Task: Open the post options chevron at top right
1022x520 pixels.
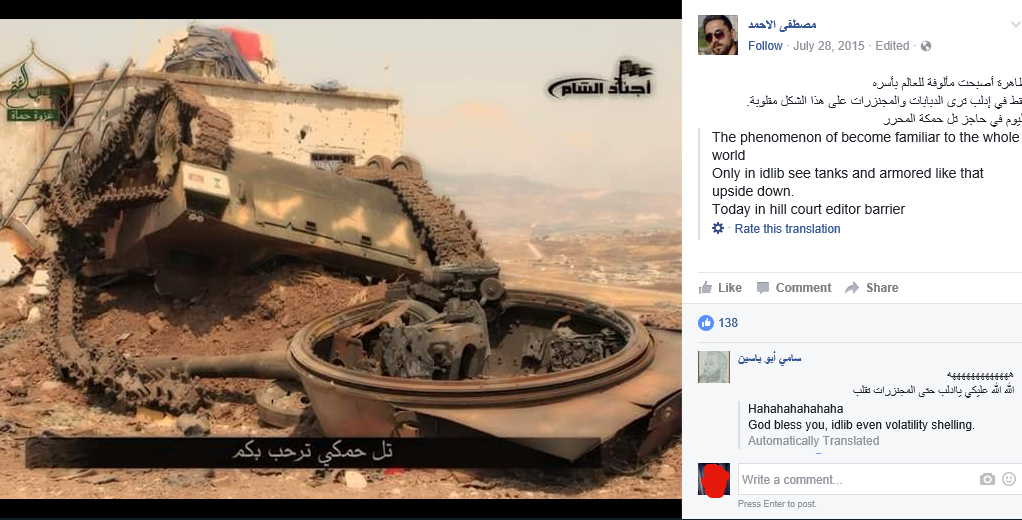Action: pos(1015,25)
